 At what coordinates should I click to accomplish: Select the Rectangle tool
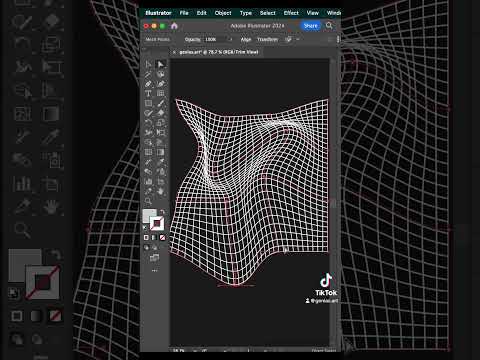click(148, 103)
